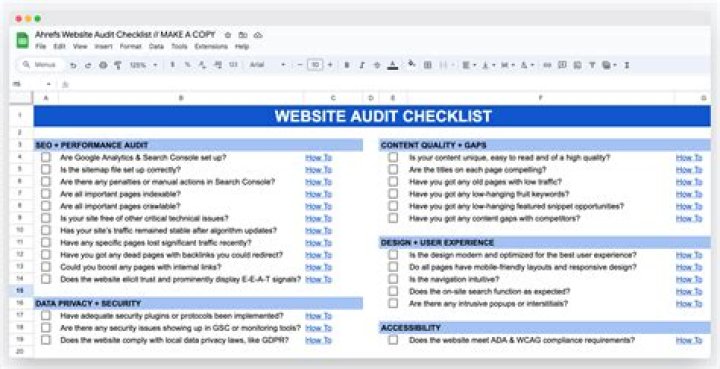Open the View menu
This screenshot has width=720, height=369.
pyautogui.click(x=80, y=46)
